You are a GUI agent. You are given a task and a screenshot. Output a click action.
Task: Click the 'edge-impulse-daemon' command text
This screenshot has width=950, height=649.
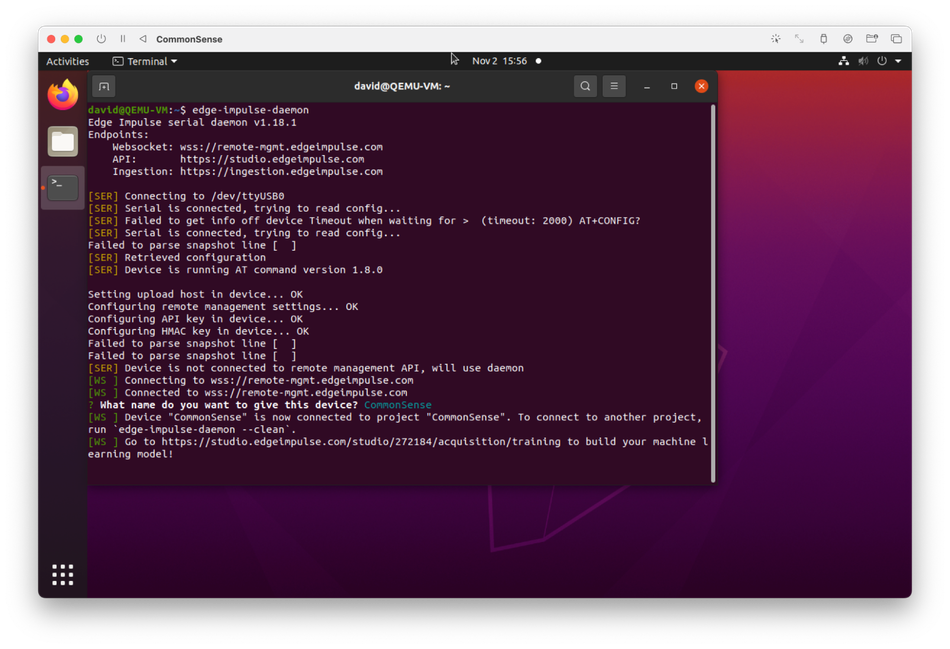click(x=250, y=110)
